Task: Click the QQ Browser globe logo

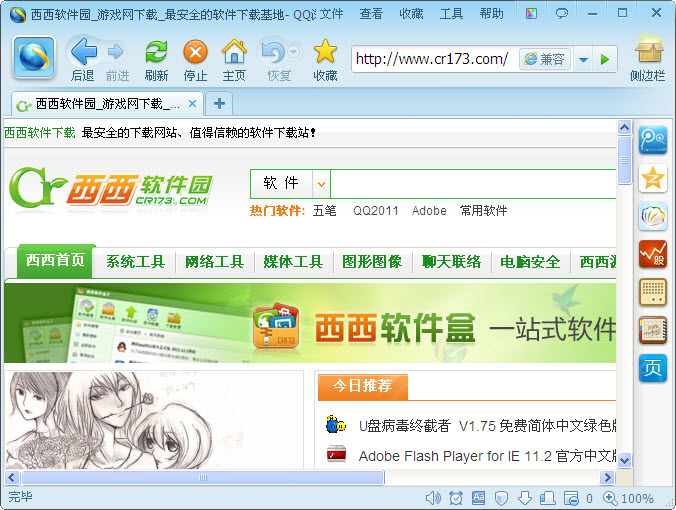Action: tap(34, 58)
